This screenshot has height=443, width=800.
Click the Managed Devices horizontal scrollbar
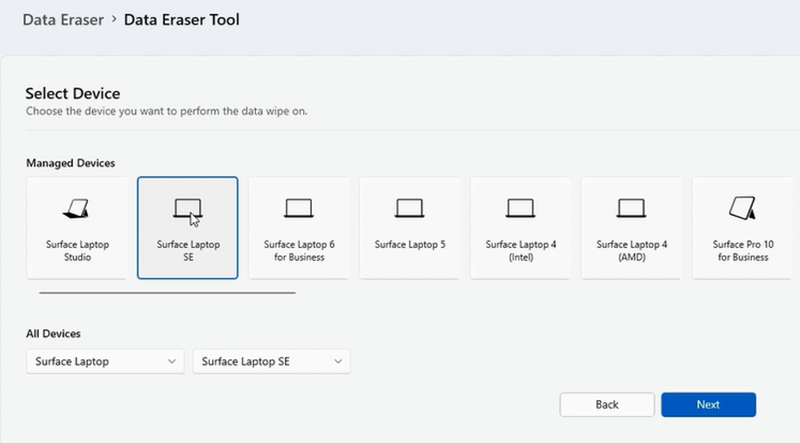click(167, 293)
